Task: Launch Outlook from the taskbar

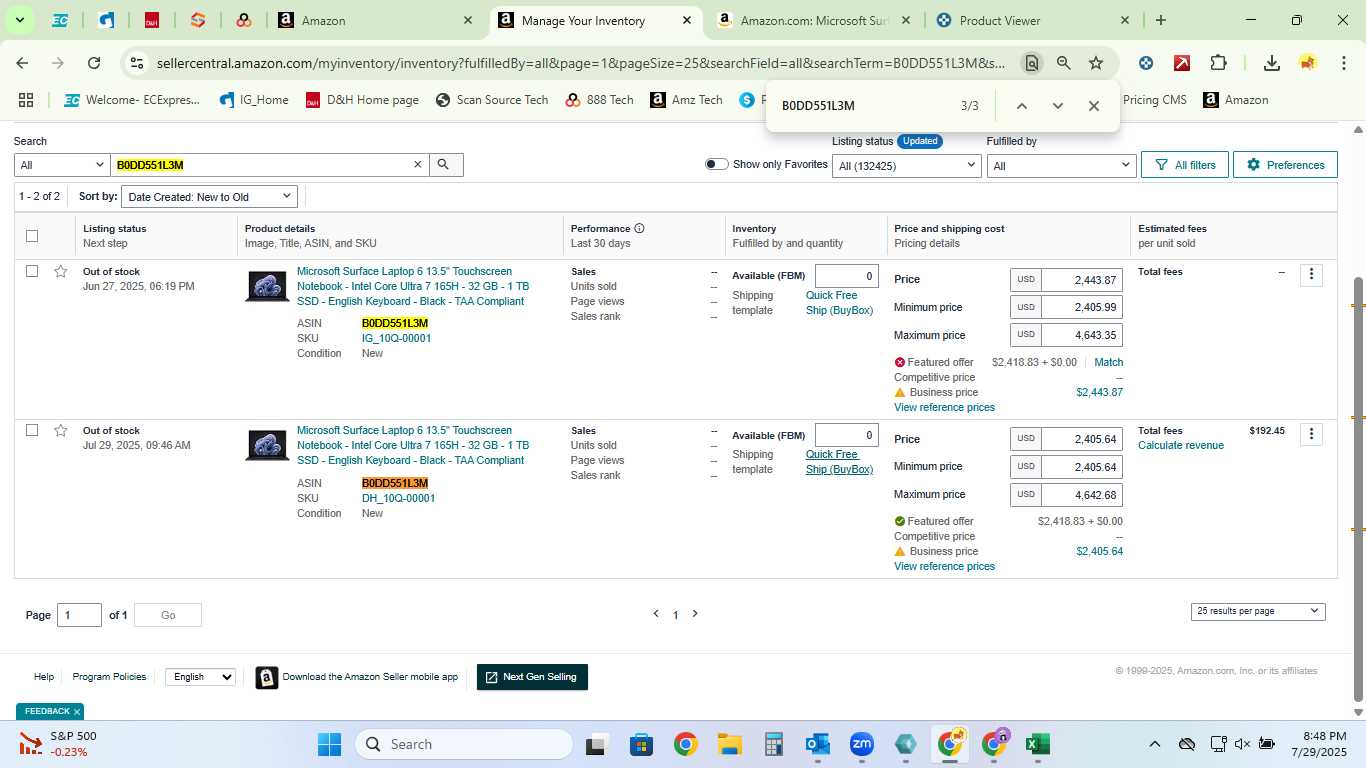Action: [818, 744]
